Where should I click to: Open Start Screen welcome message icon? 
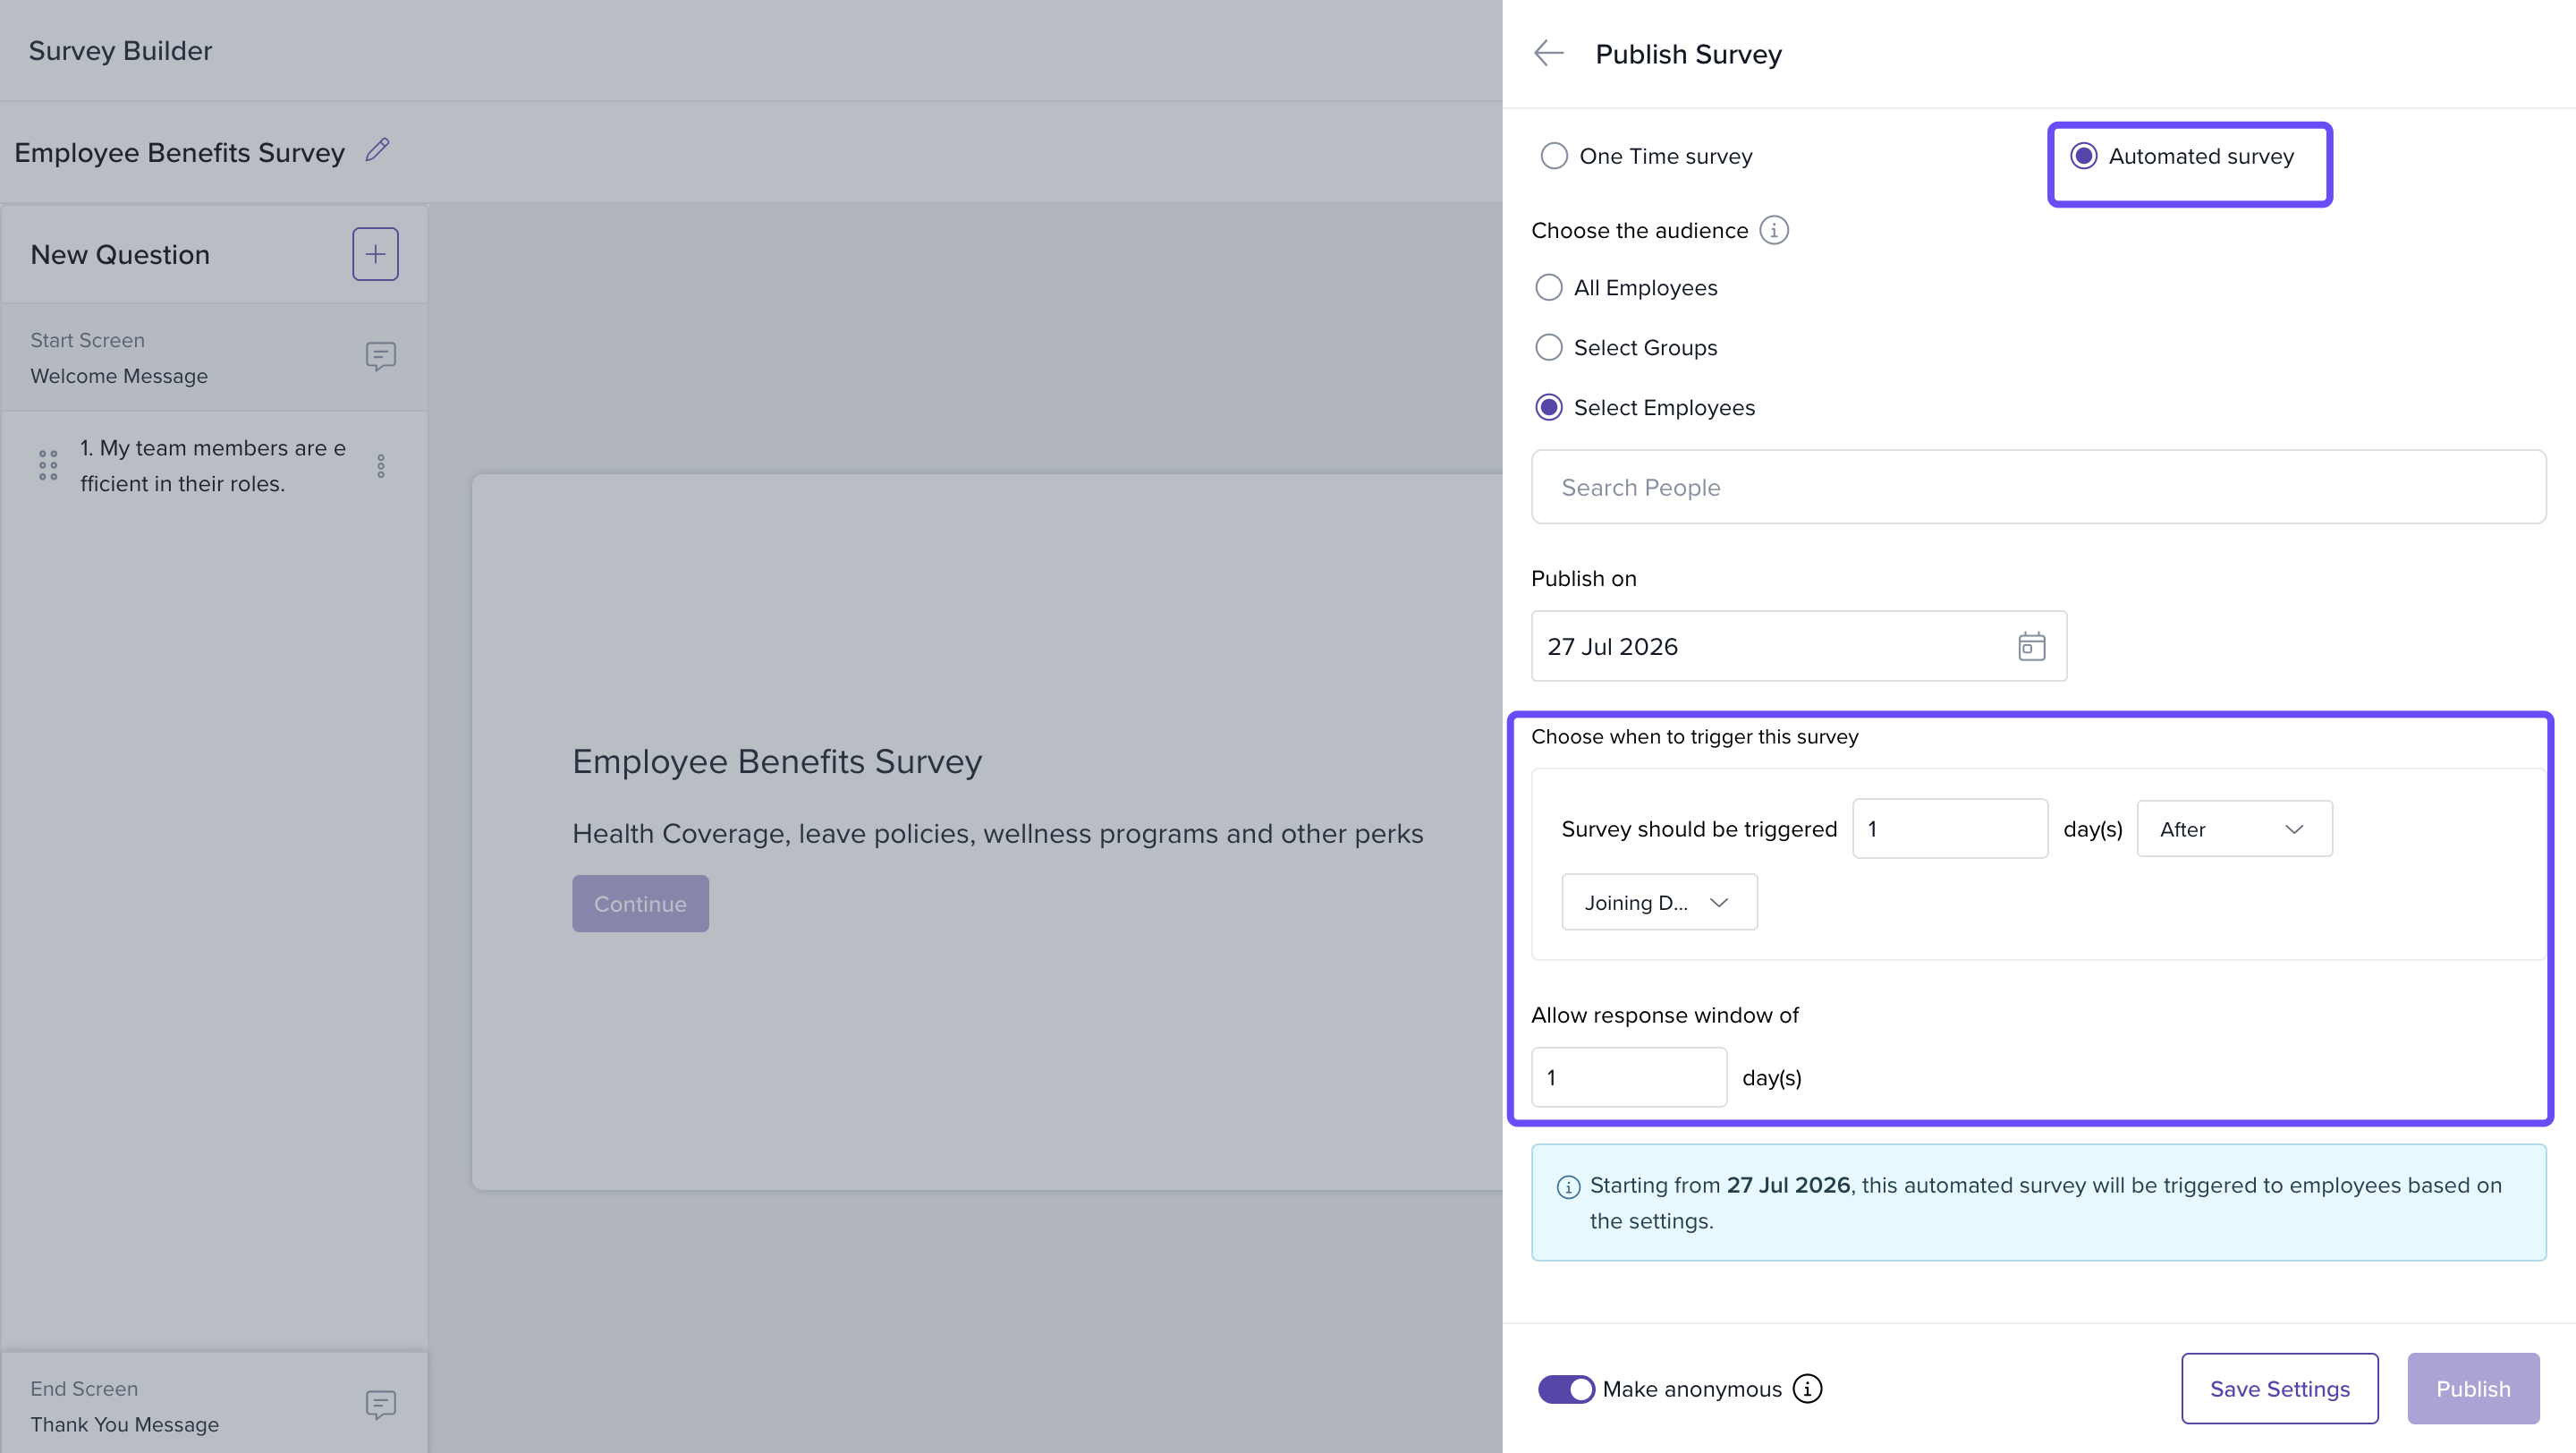click(x=381, y=357)
